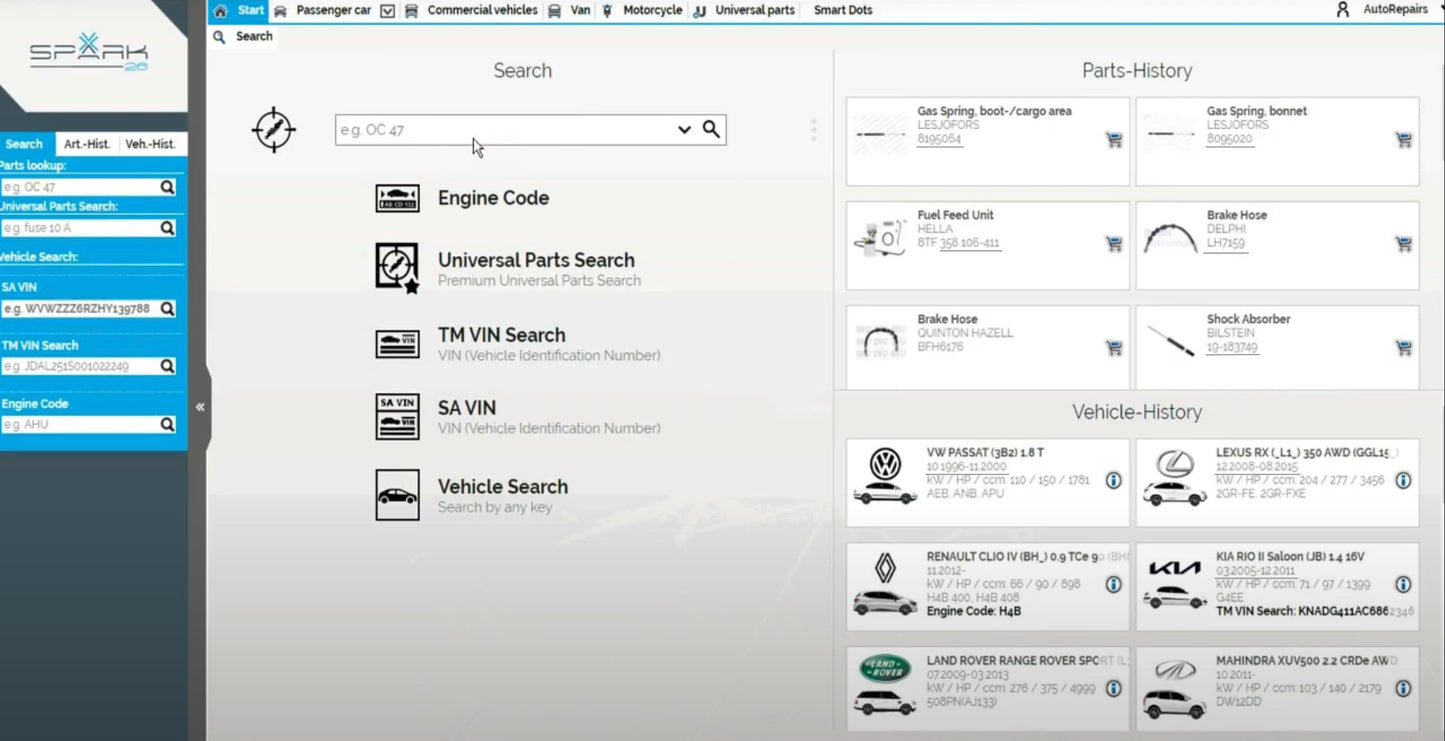The width and height of the screenshot is (1445, 741).
Task: Toggle the checkbox next to Passenger car
Action: (x=387, y=11)
